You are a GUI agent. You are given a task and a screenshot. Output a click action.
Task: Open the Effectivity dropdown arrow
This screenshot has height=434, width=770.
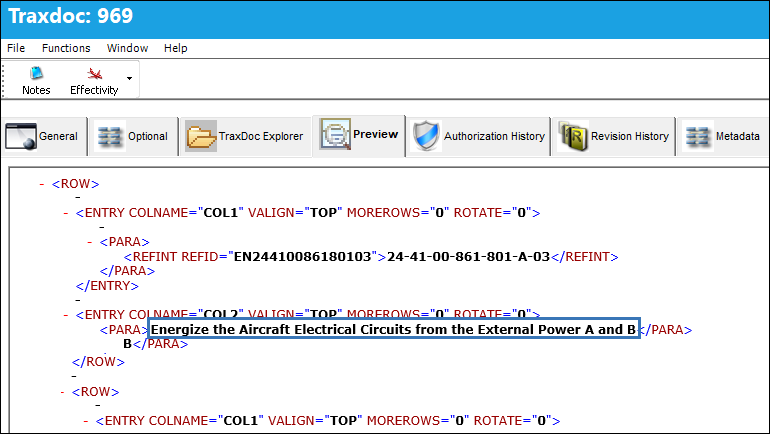129,79
